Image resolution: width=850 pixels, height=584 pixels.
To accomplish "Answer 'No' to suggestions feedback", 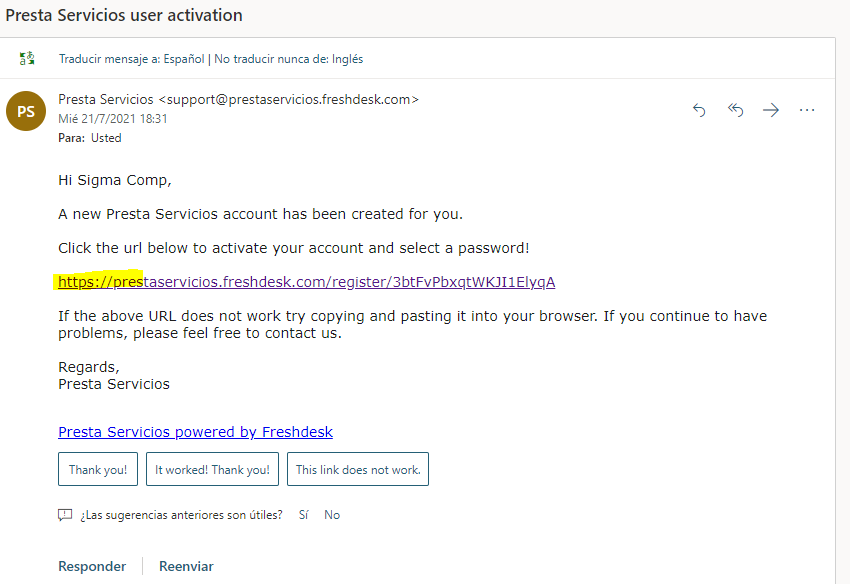I will coord(332,515).
